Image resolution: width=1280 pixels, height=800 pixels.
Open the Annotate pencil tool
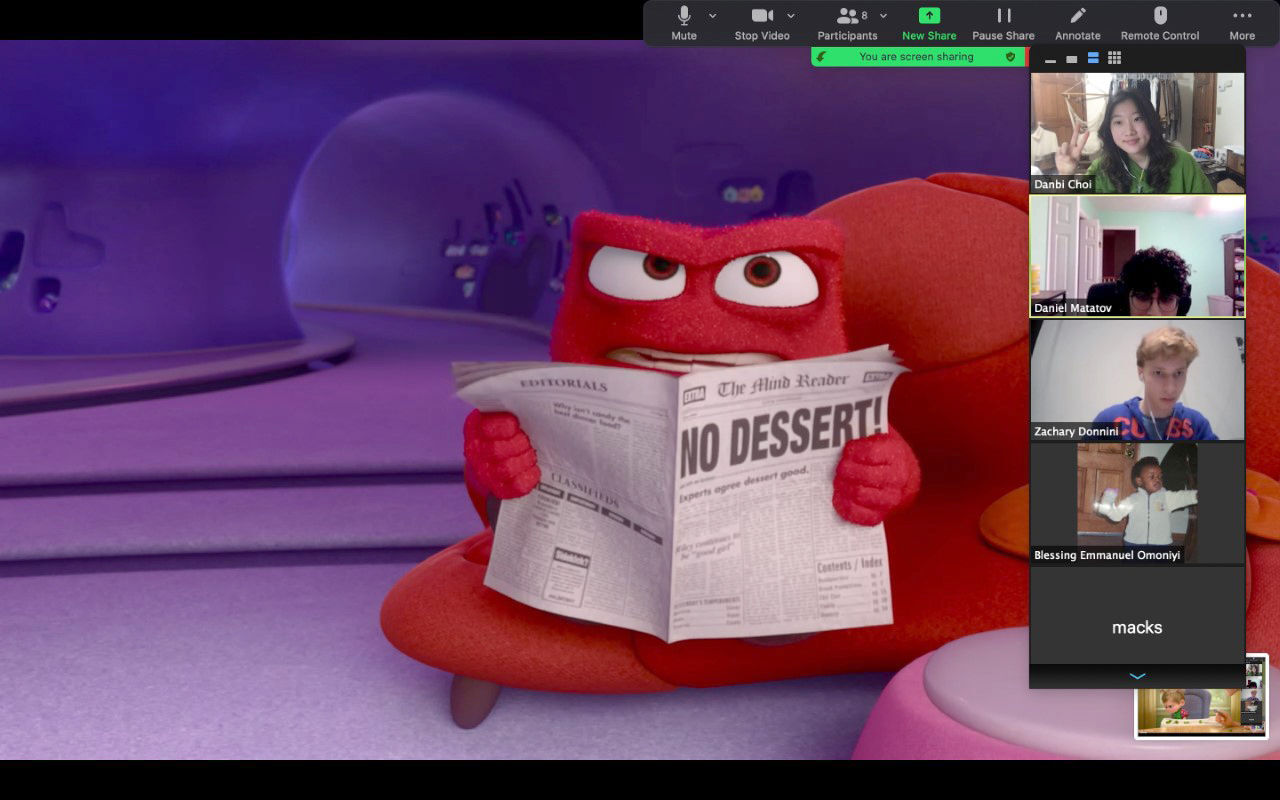1078,23
